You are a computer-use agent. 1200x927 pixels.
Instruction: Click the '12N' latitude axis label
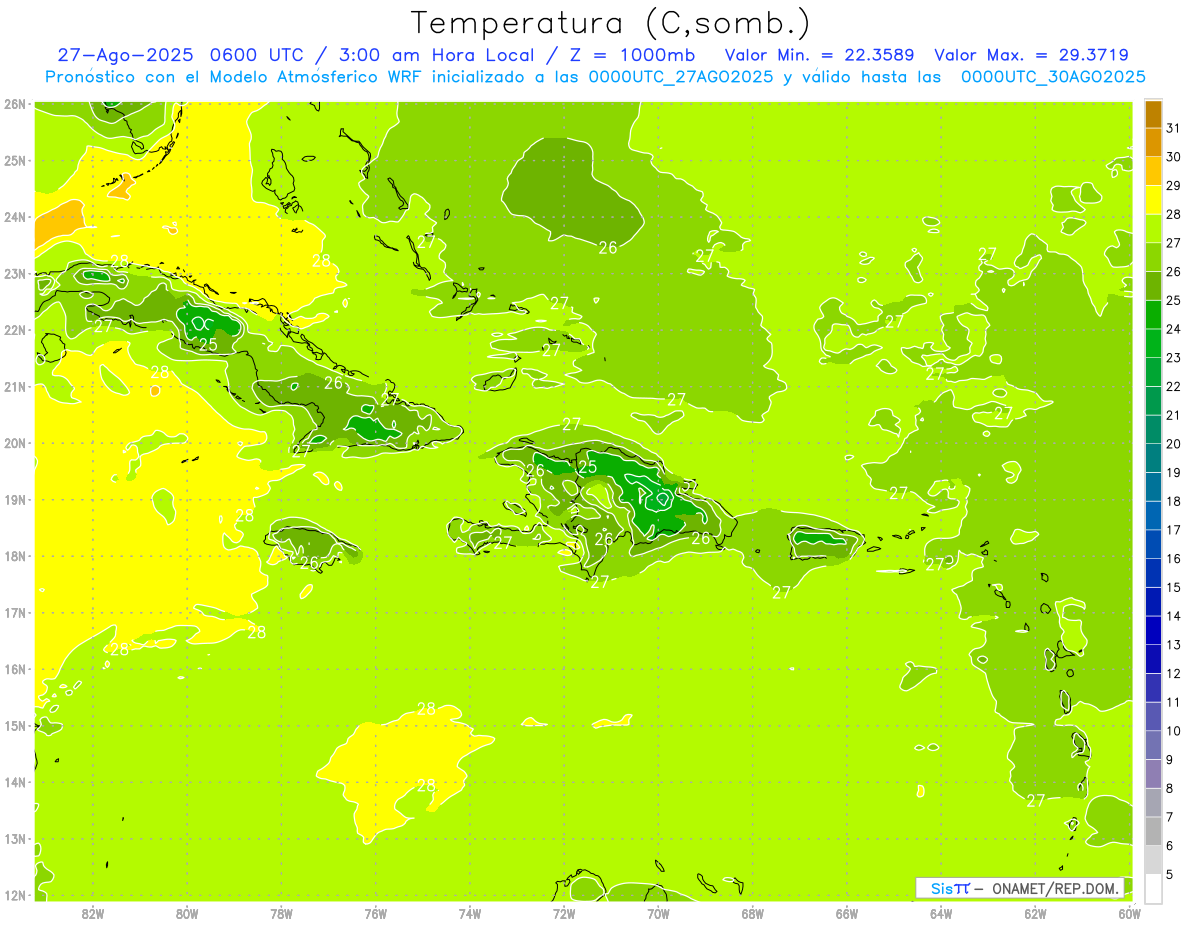pos(15,895)
